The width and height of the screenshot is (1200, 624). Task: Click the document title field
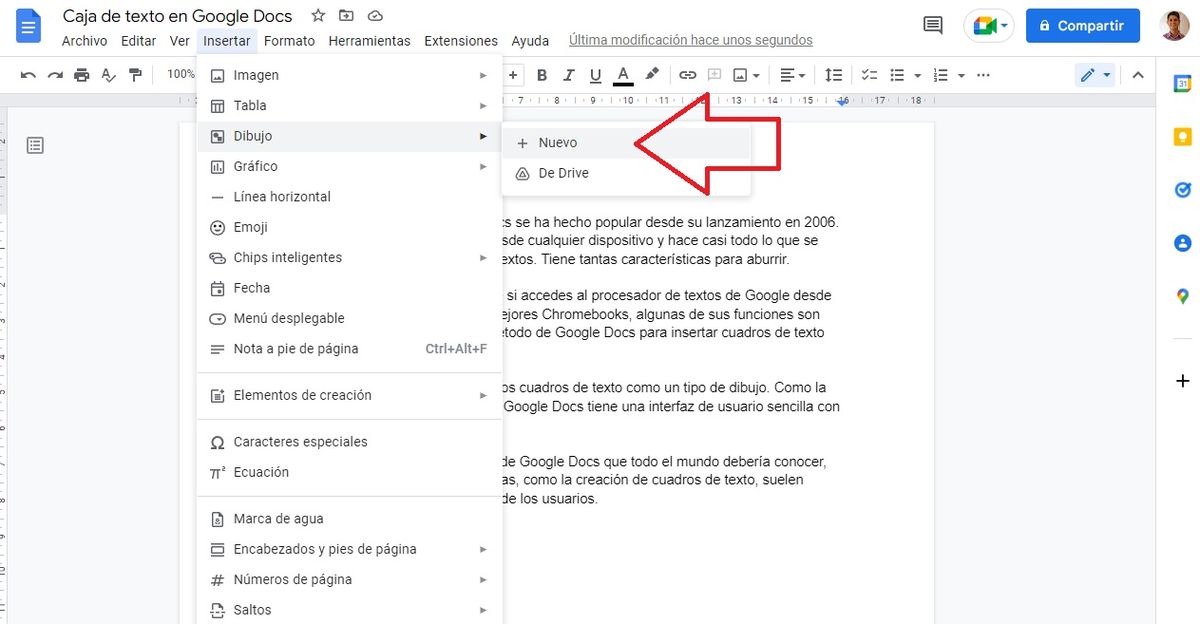point(178,16)
